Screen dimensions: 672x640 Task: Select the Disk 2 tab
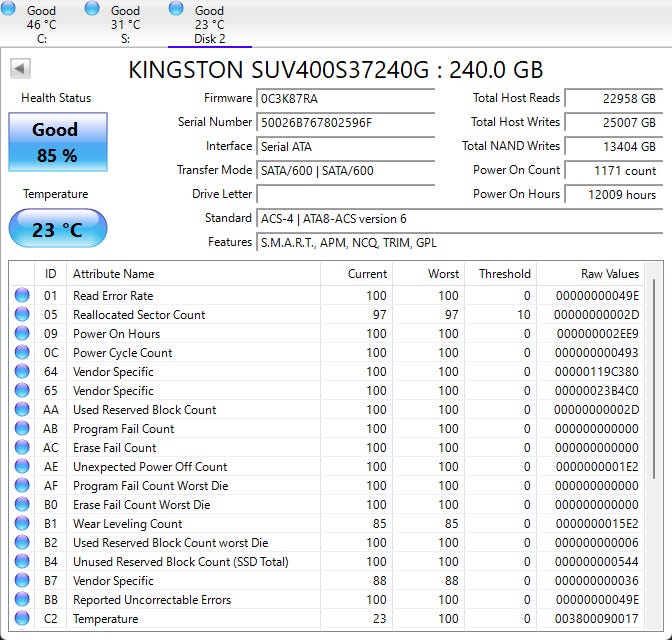[x=209, y=24]
